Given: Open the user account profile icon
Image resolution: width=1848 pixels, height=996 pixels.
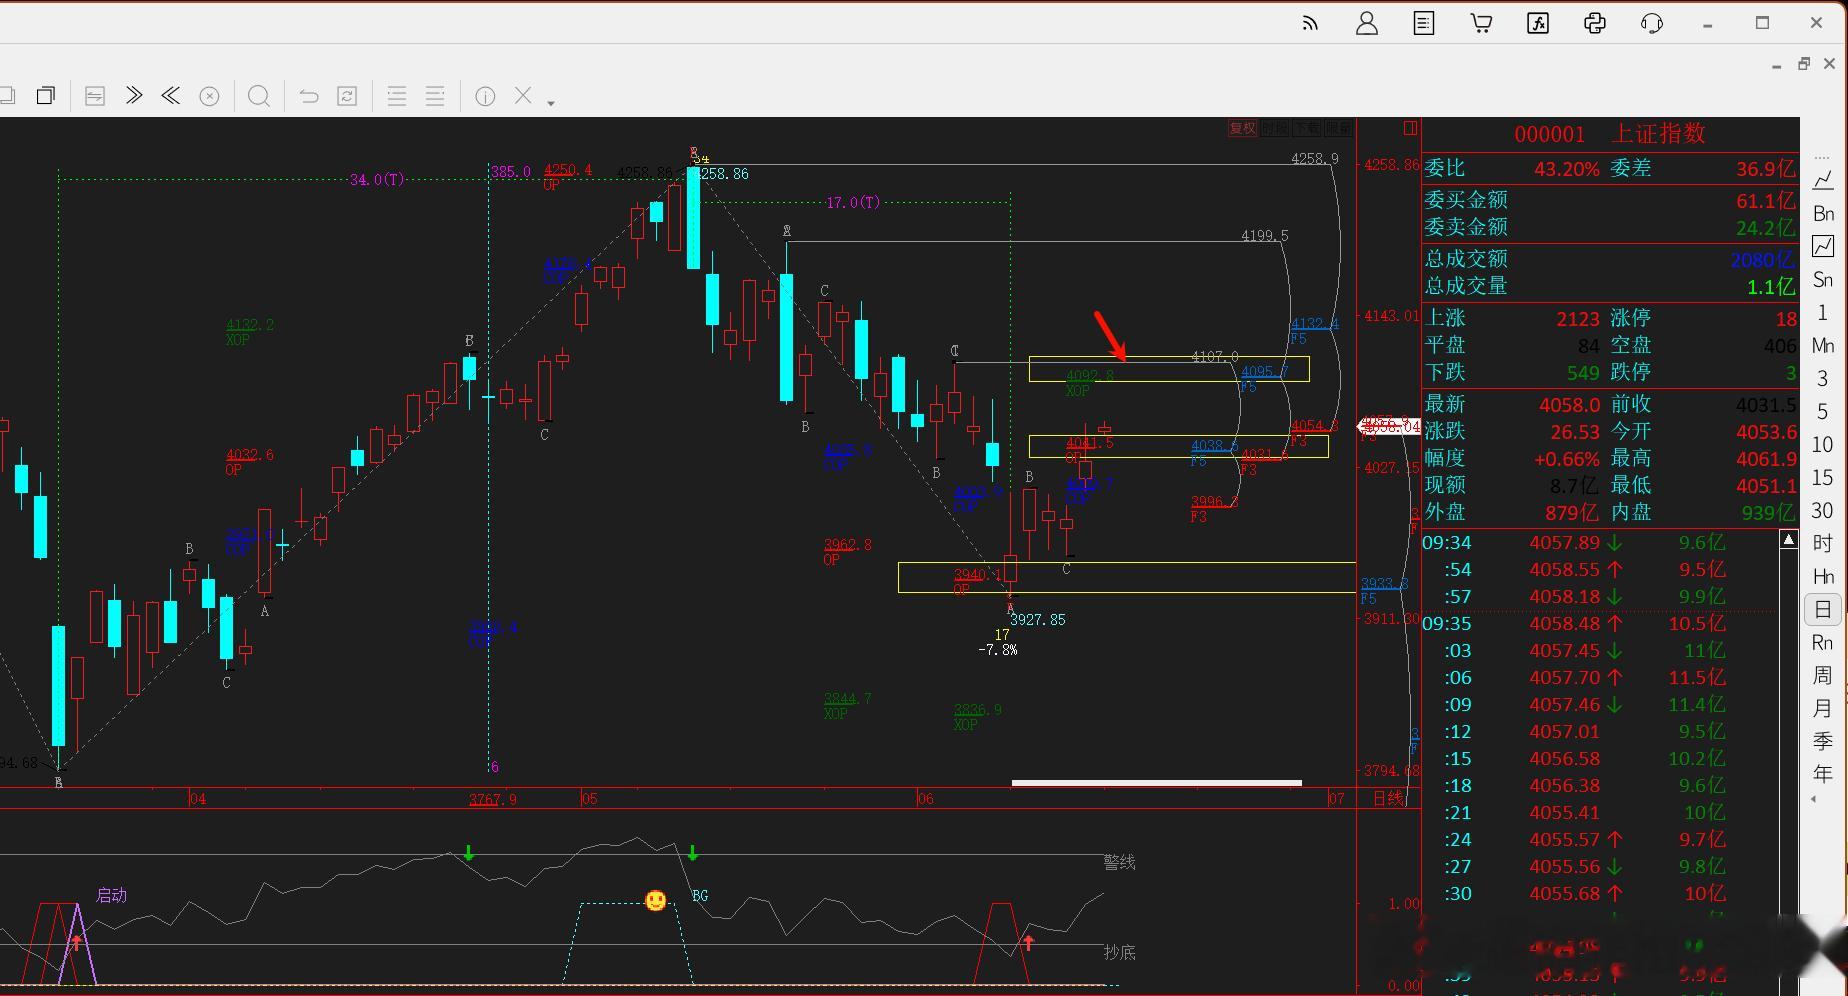Looking at the screenshot, I should click(x=1366, y=23).
